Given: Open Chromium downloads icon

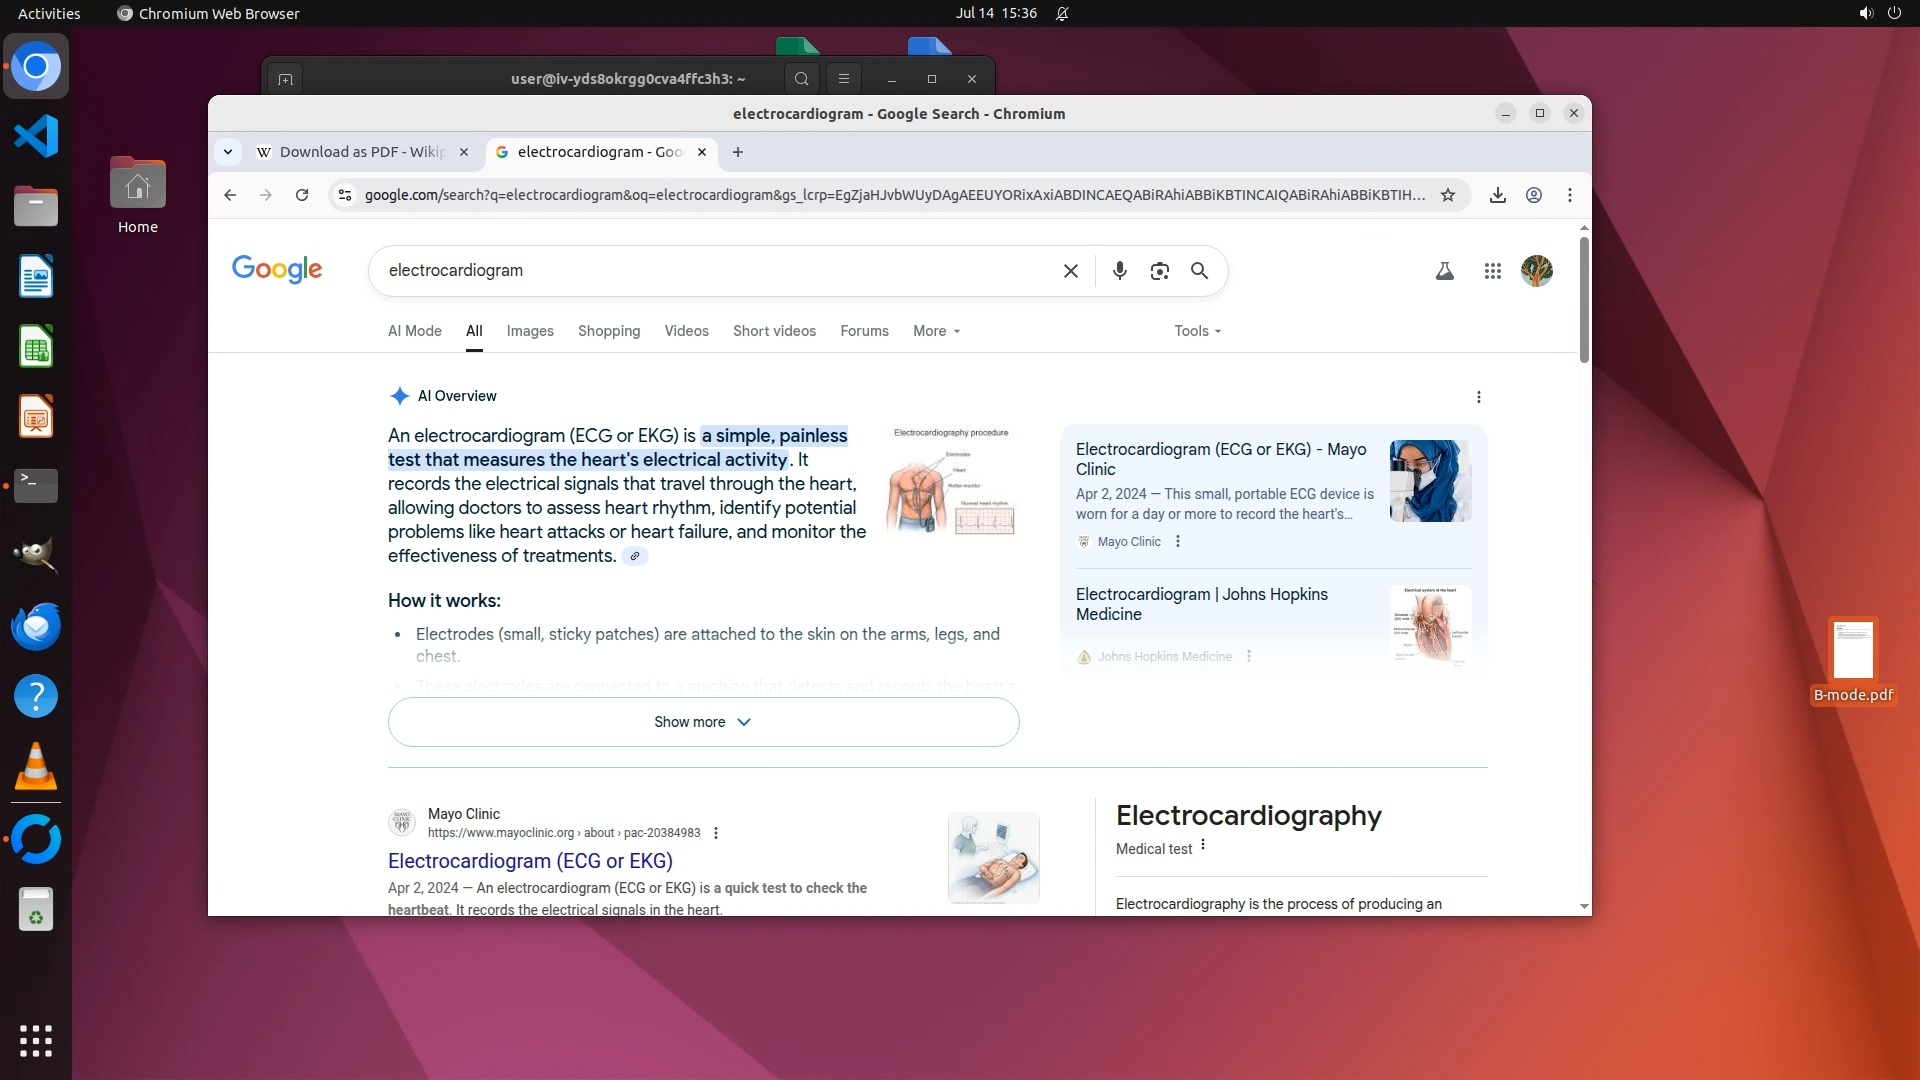Looking at the screenshot, I should click(x=1497, y=195).
